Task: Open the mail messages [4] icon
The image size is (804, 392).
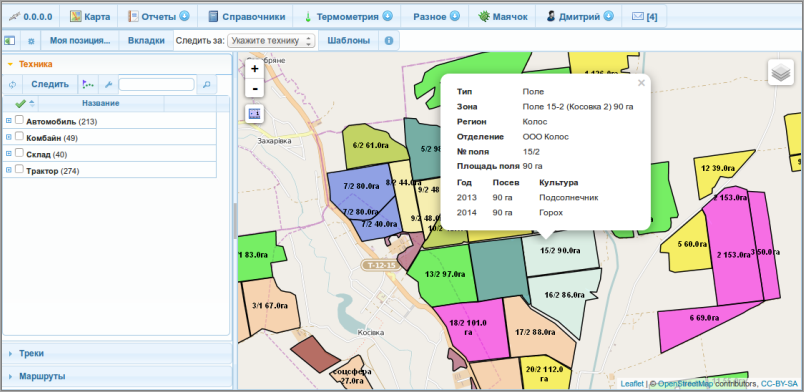Action: click(x=645, y=17)
